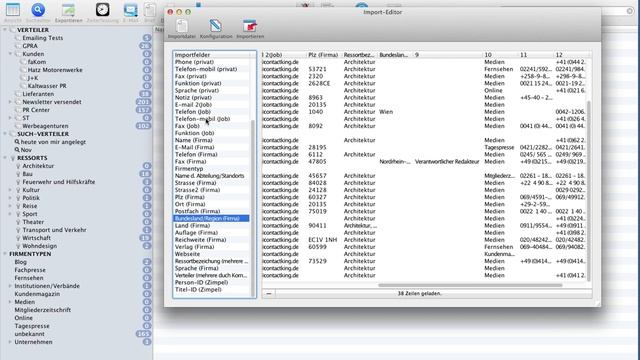
Task: Click the 'Plz (Firma)' column header
Action: click(x=323, y=55)
